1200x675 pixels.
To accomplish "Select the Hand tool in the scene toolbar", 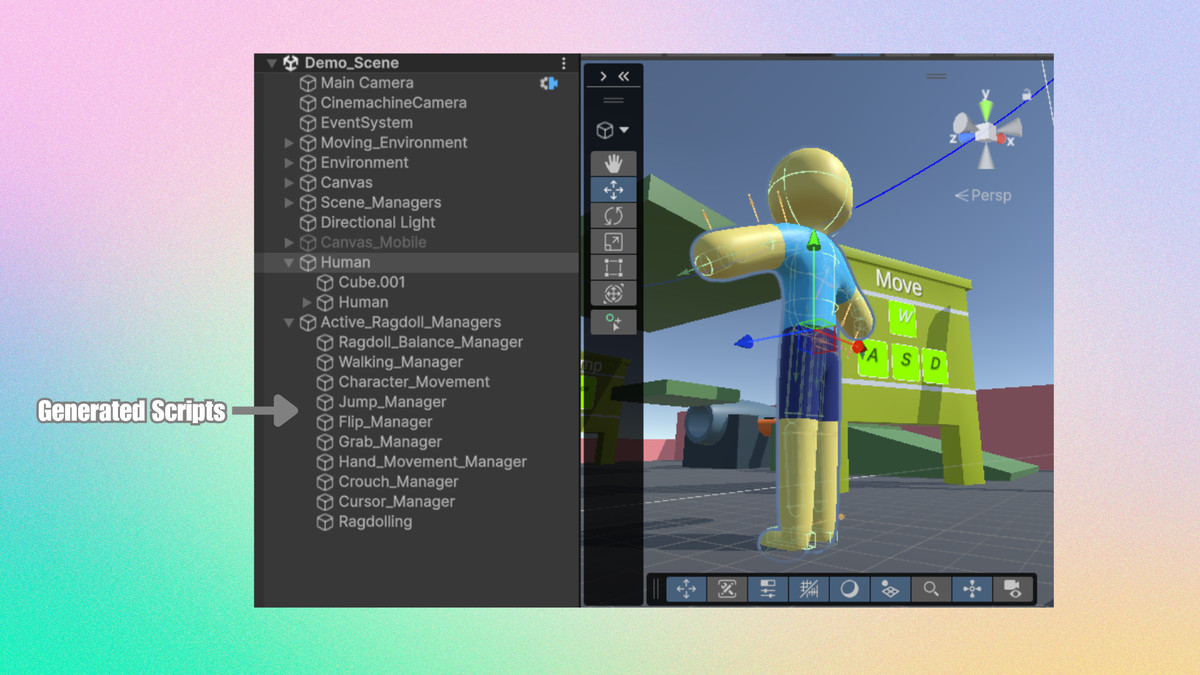I will [613, 163].
